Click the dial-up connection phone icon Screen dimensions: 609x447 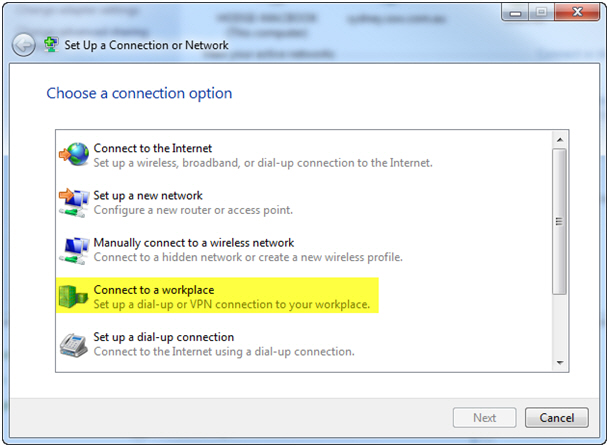75,343
